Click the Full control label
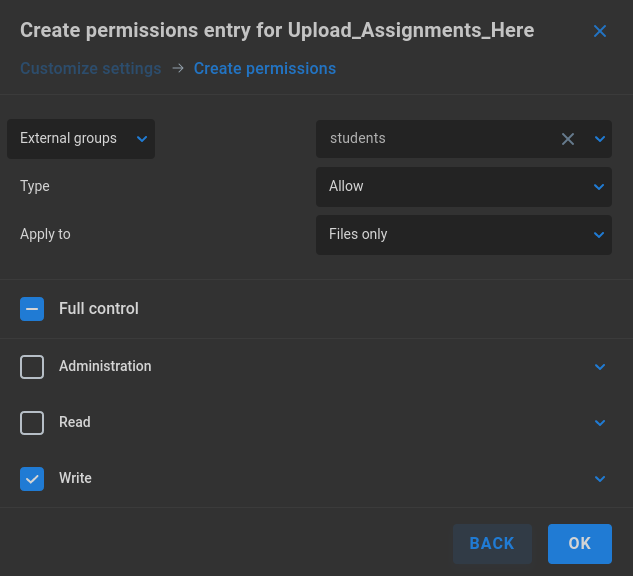Image resolution: width=633 pixels, height=576 pixels. [99, 309]
